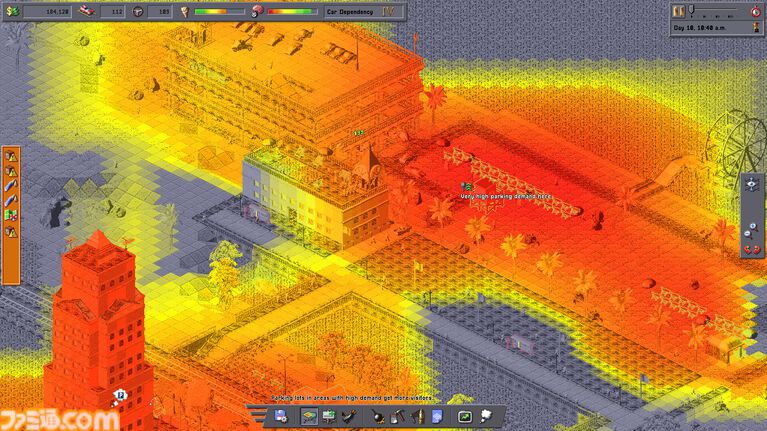Click the steering wheel value 185
The width and height of the screenshot is (767, 431).
[164, 12]
